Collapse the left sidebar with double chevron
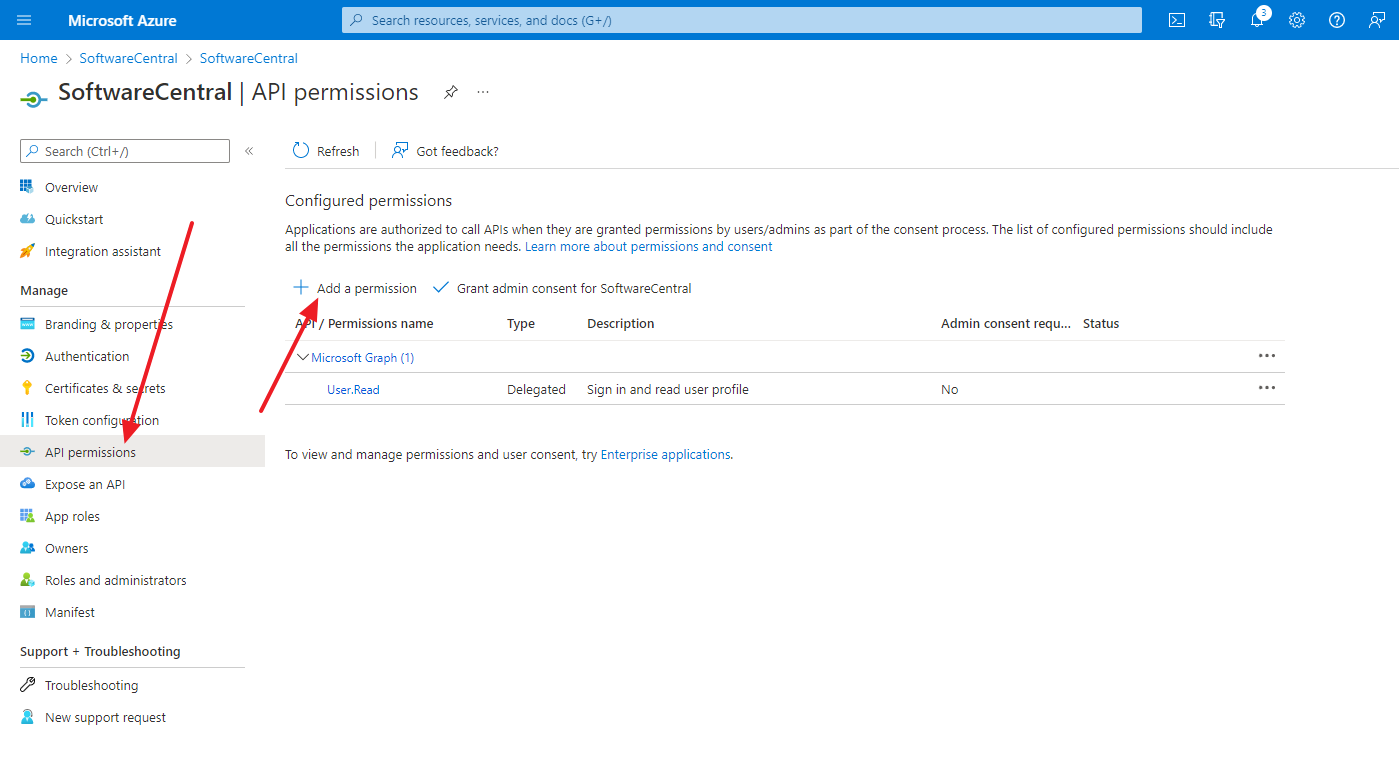Image resolution: width=1399 pixels, height=773 pixels. pos(249,151)
